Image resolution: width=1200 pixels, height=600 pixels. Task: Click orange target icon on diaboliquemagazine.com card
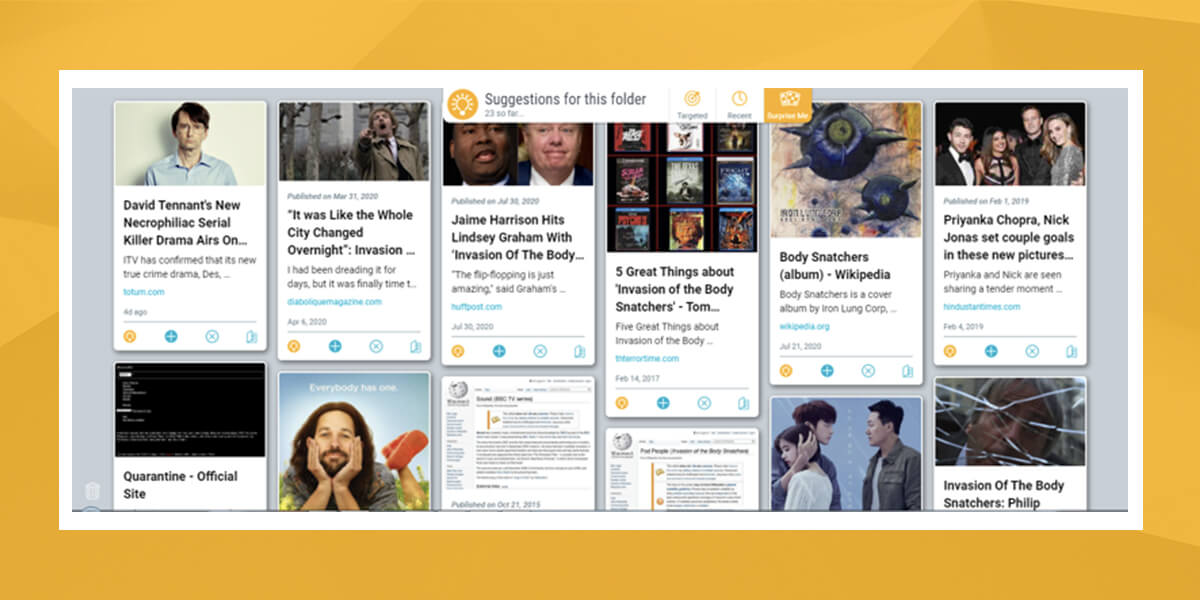click(x=293, y=346)
